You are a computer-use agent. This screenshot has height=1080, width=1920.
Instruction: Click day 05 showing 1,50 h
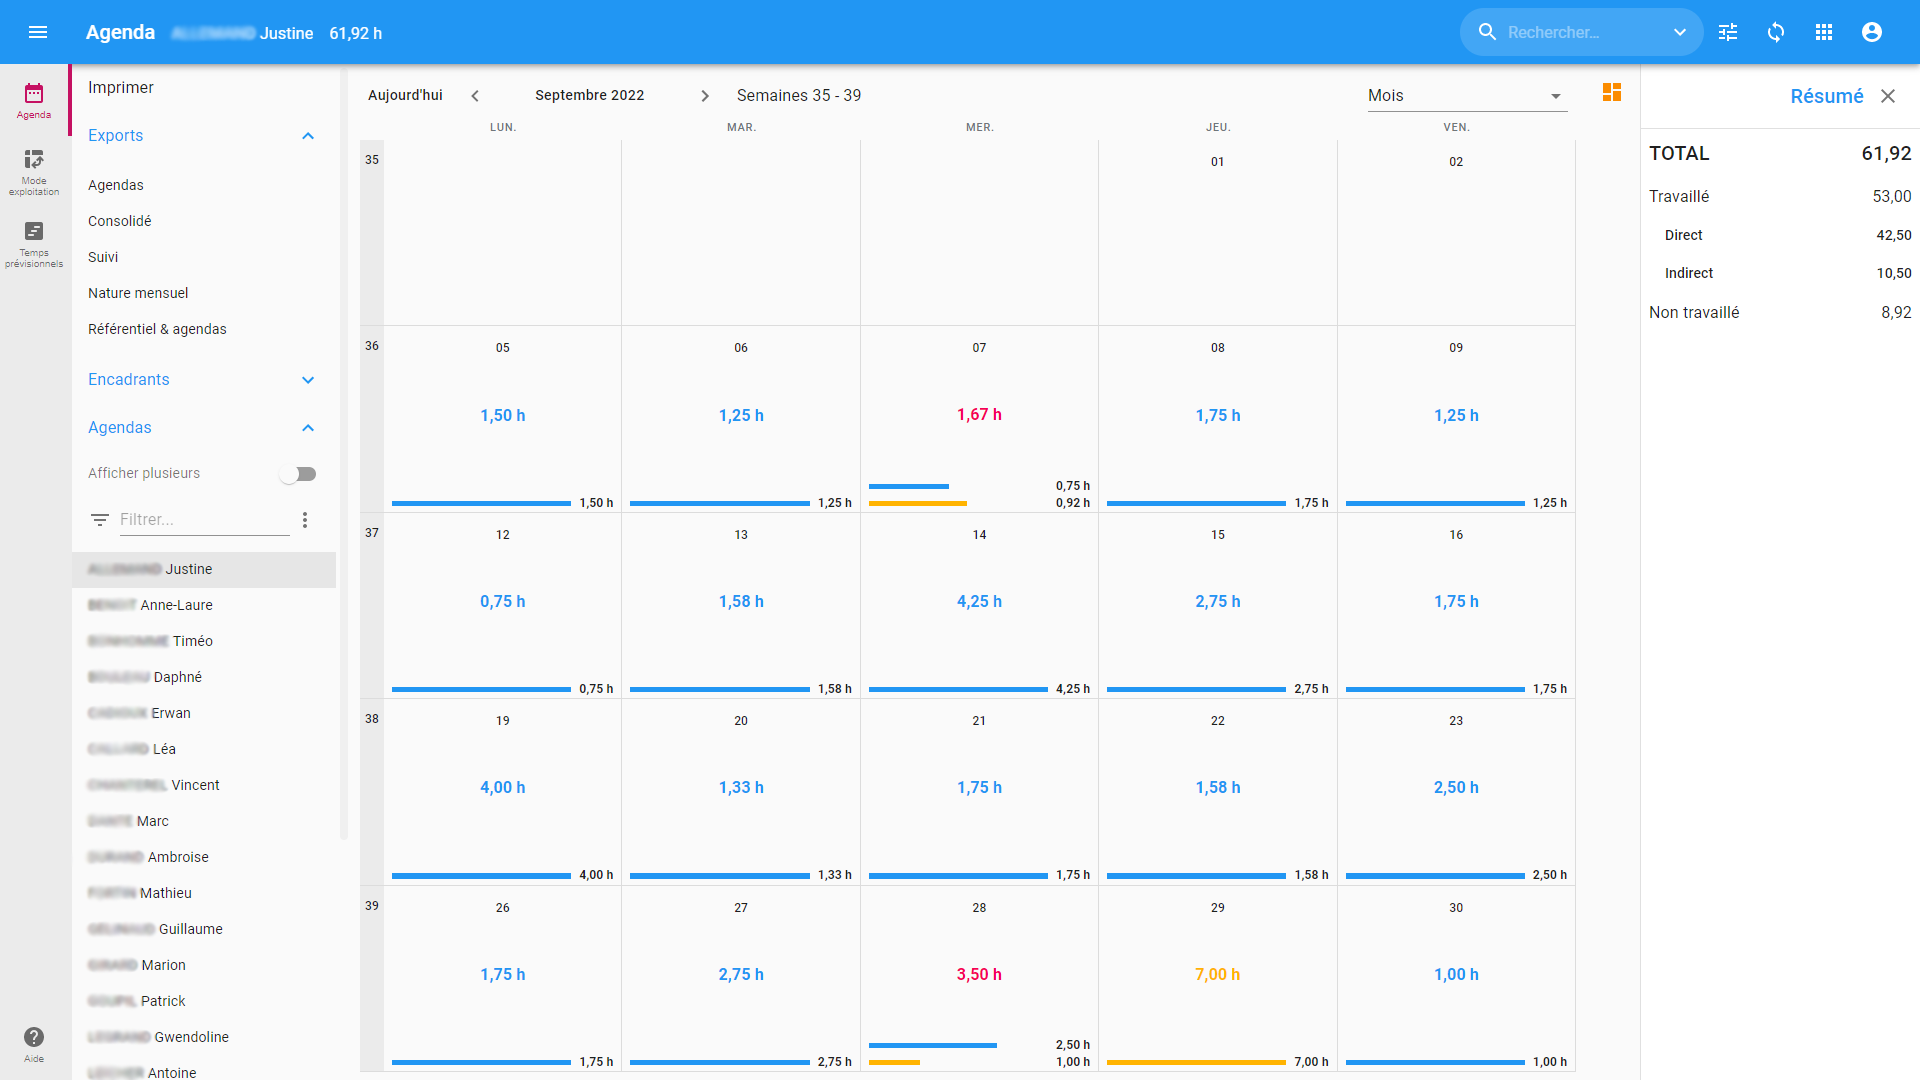click(x=502, y=419)
